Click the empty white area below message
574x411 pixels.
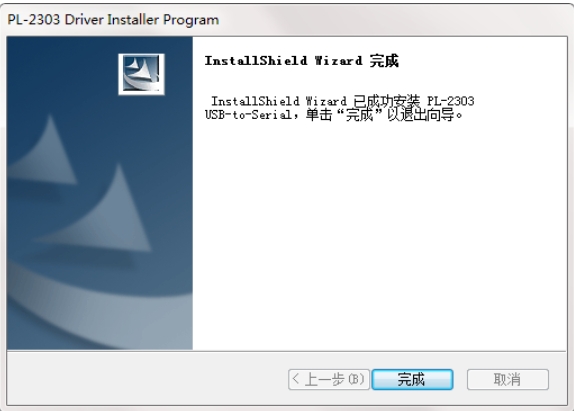379,234
